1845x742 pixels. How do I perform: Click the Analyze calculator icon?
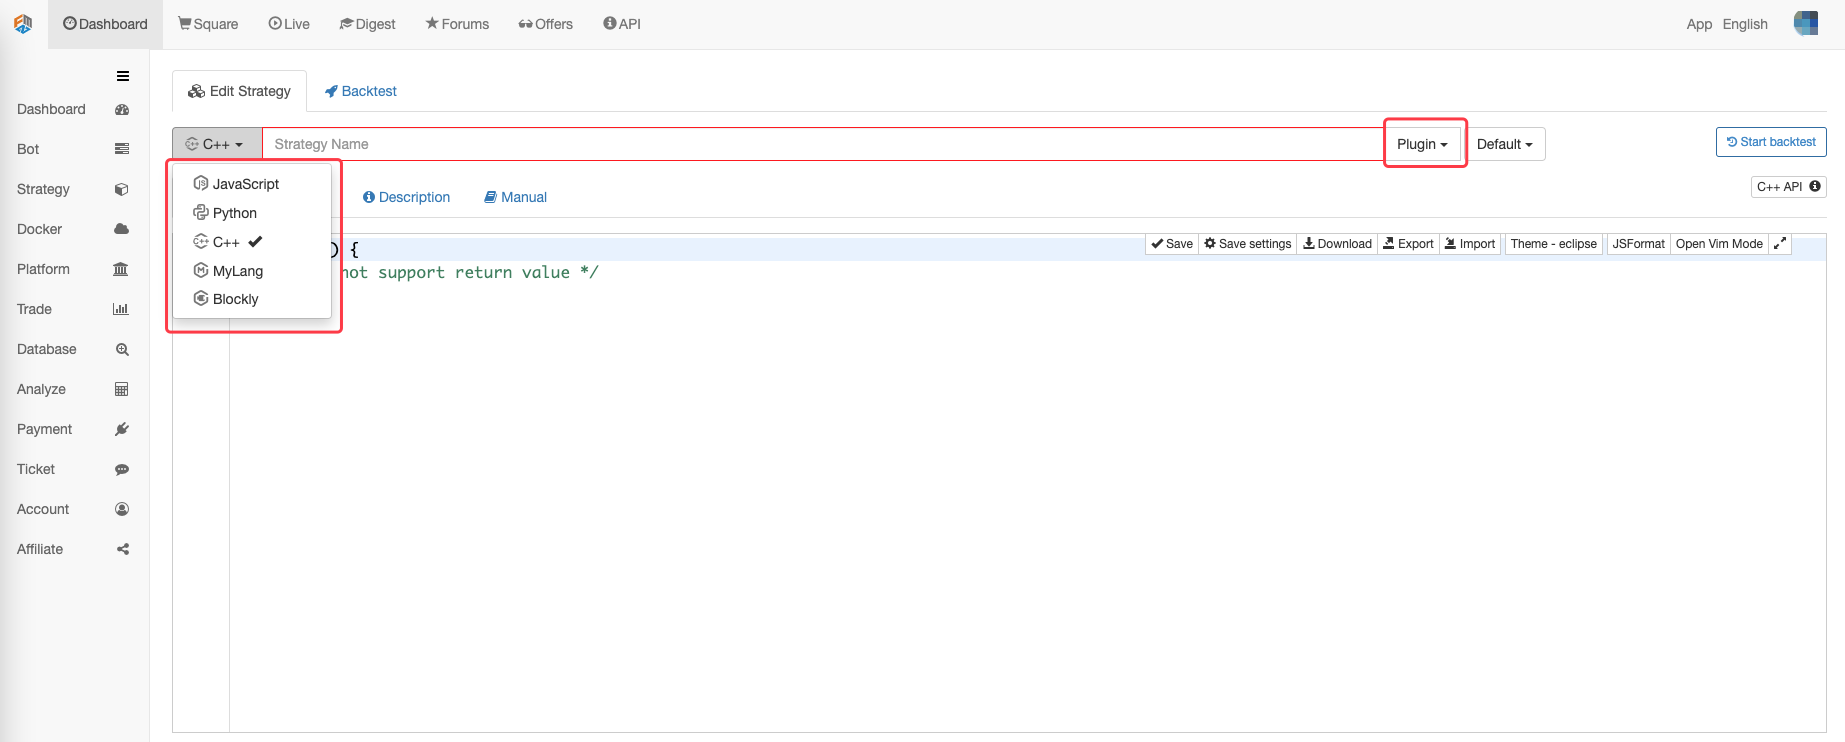tap(122, 389)
